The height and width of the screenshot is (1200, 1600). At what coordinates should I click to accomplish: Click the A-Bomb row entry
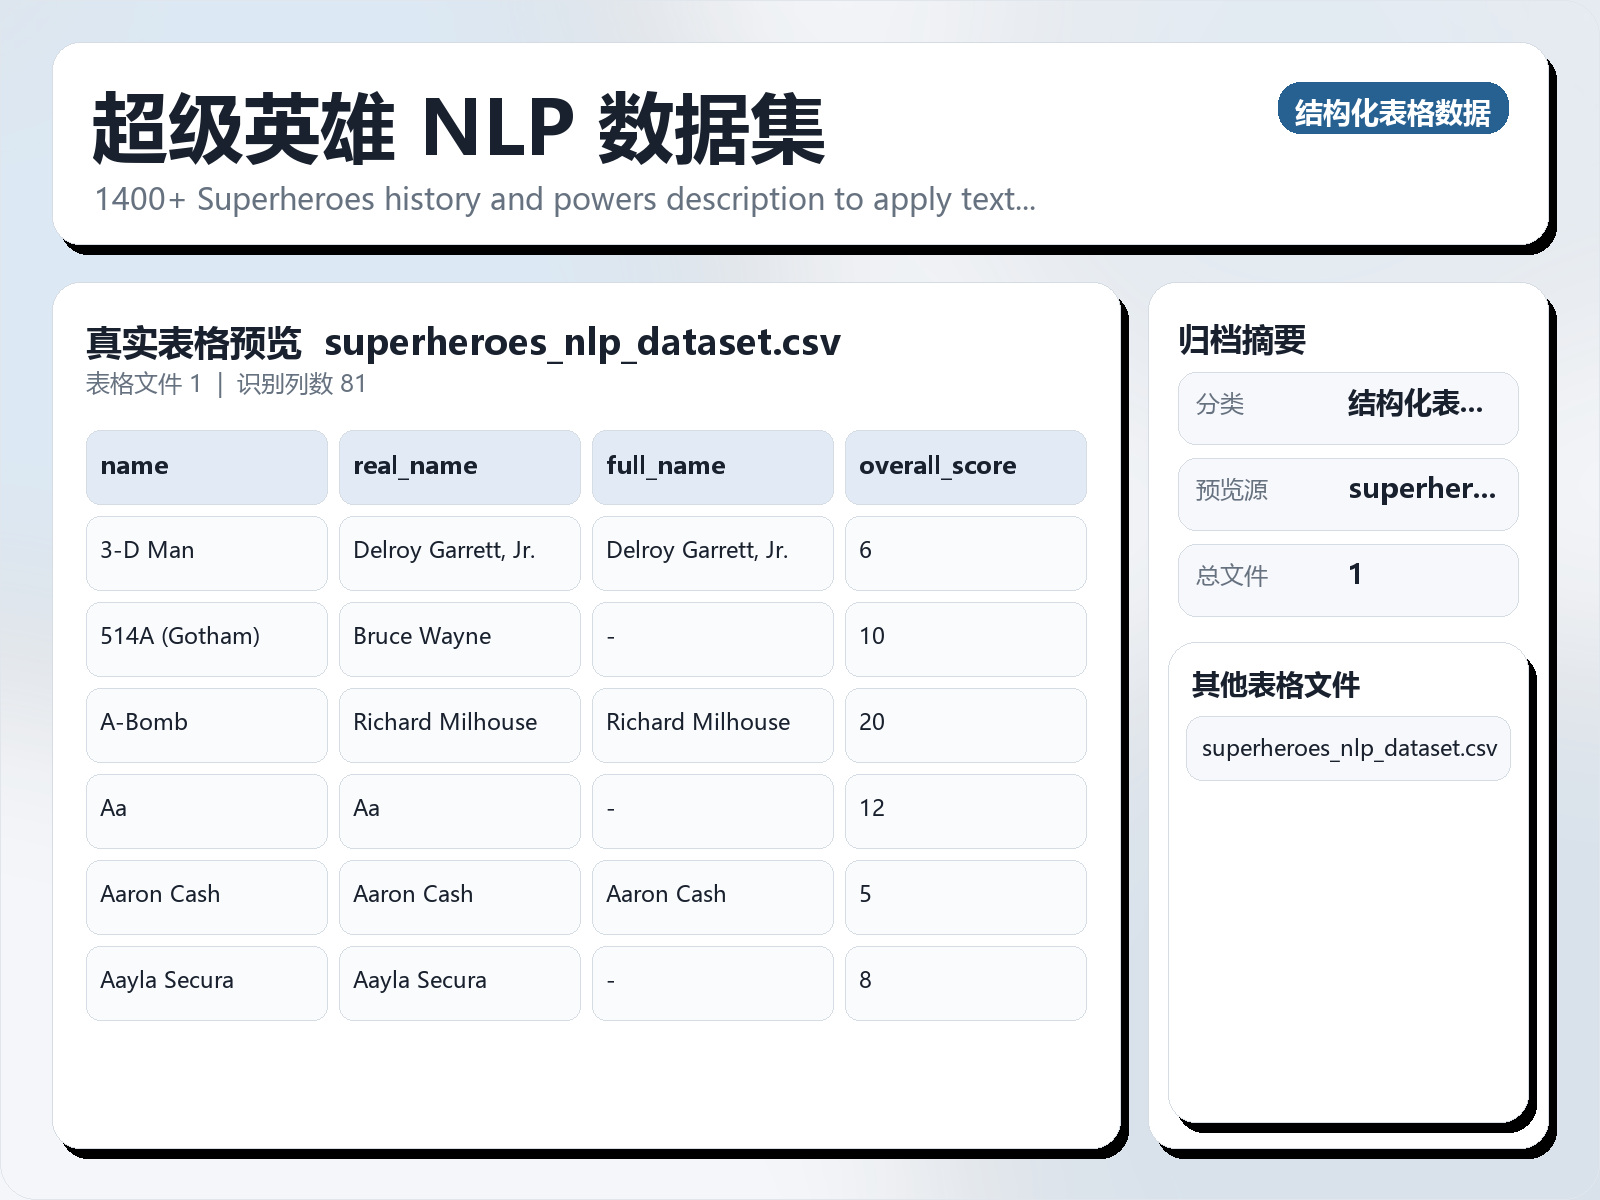point(206,725)
